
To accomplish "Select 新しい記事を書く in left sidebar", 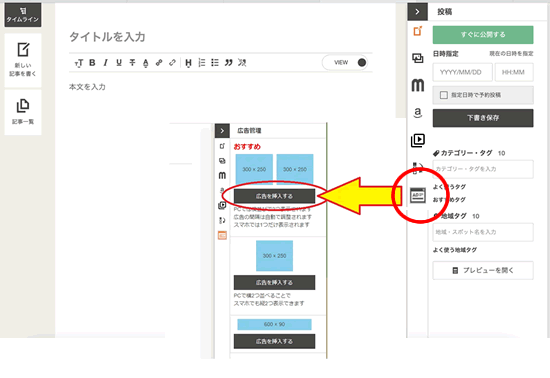I will click(23, 60).
